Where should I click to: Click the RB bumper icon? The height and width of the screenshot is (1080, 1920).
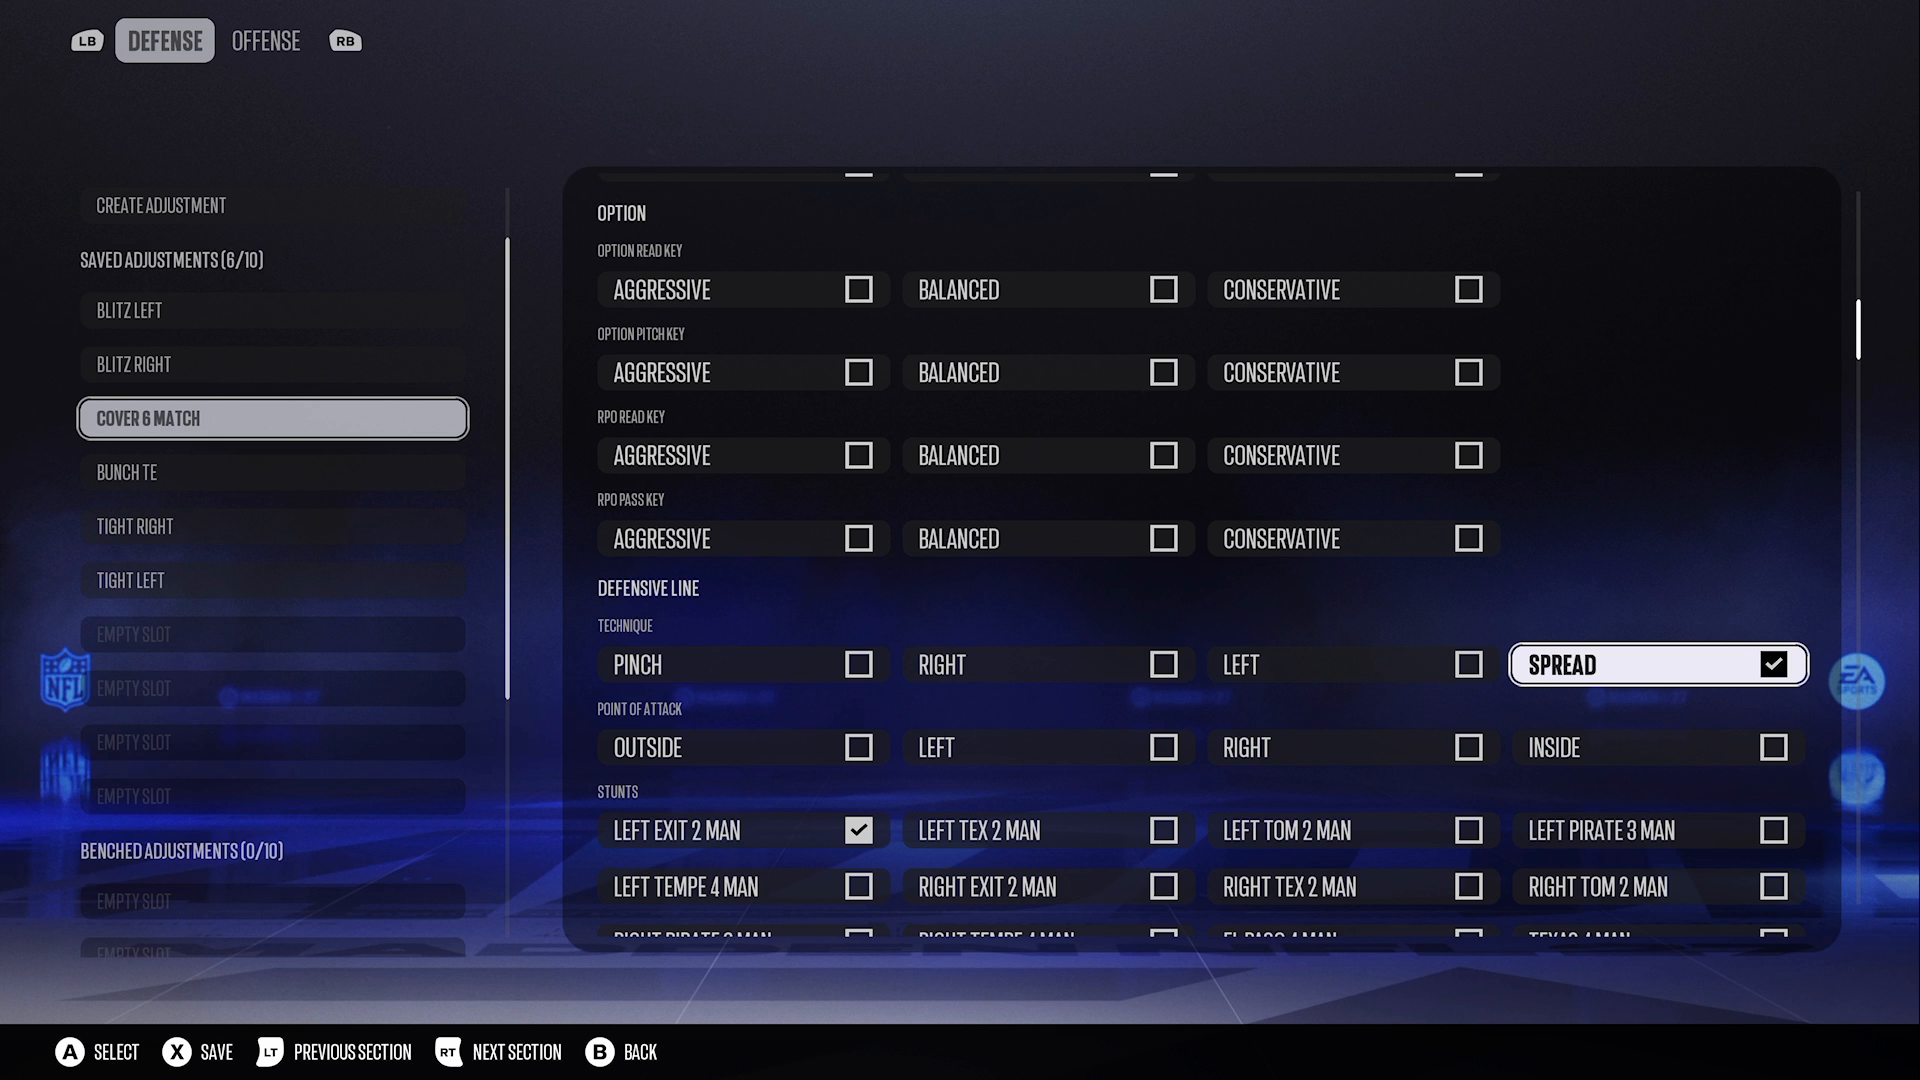tap(345, 41)
